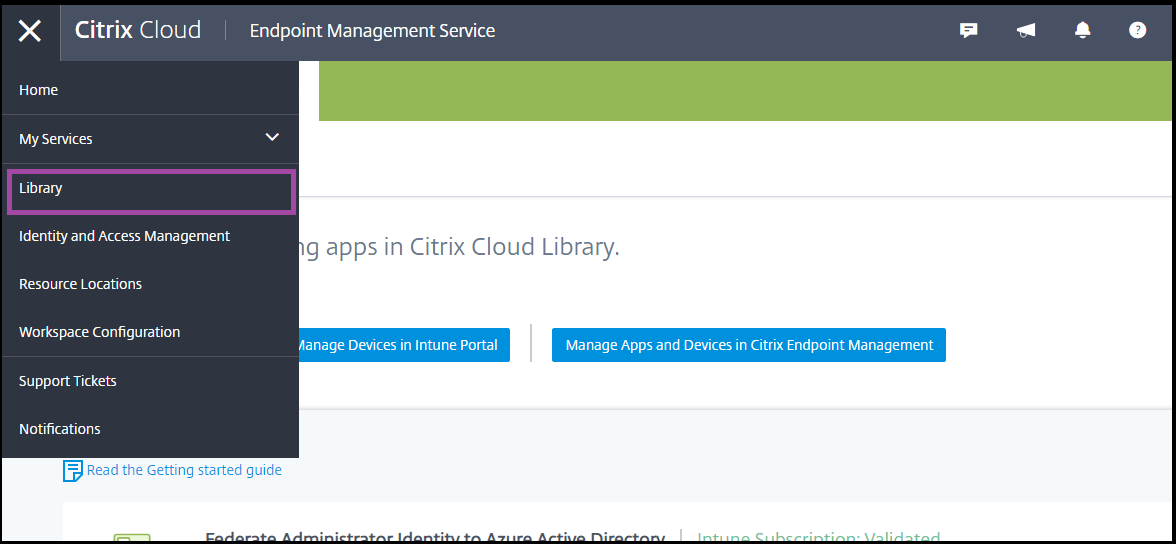This screenshot has height=544, width=1176.
Task: Choose Workspace Configuration
Action: (99, 332)
